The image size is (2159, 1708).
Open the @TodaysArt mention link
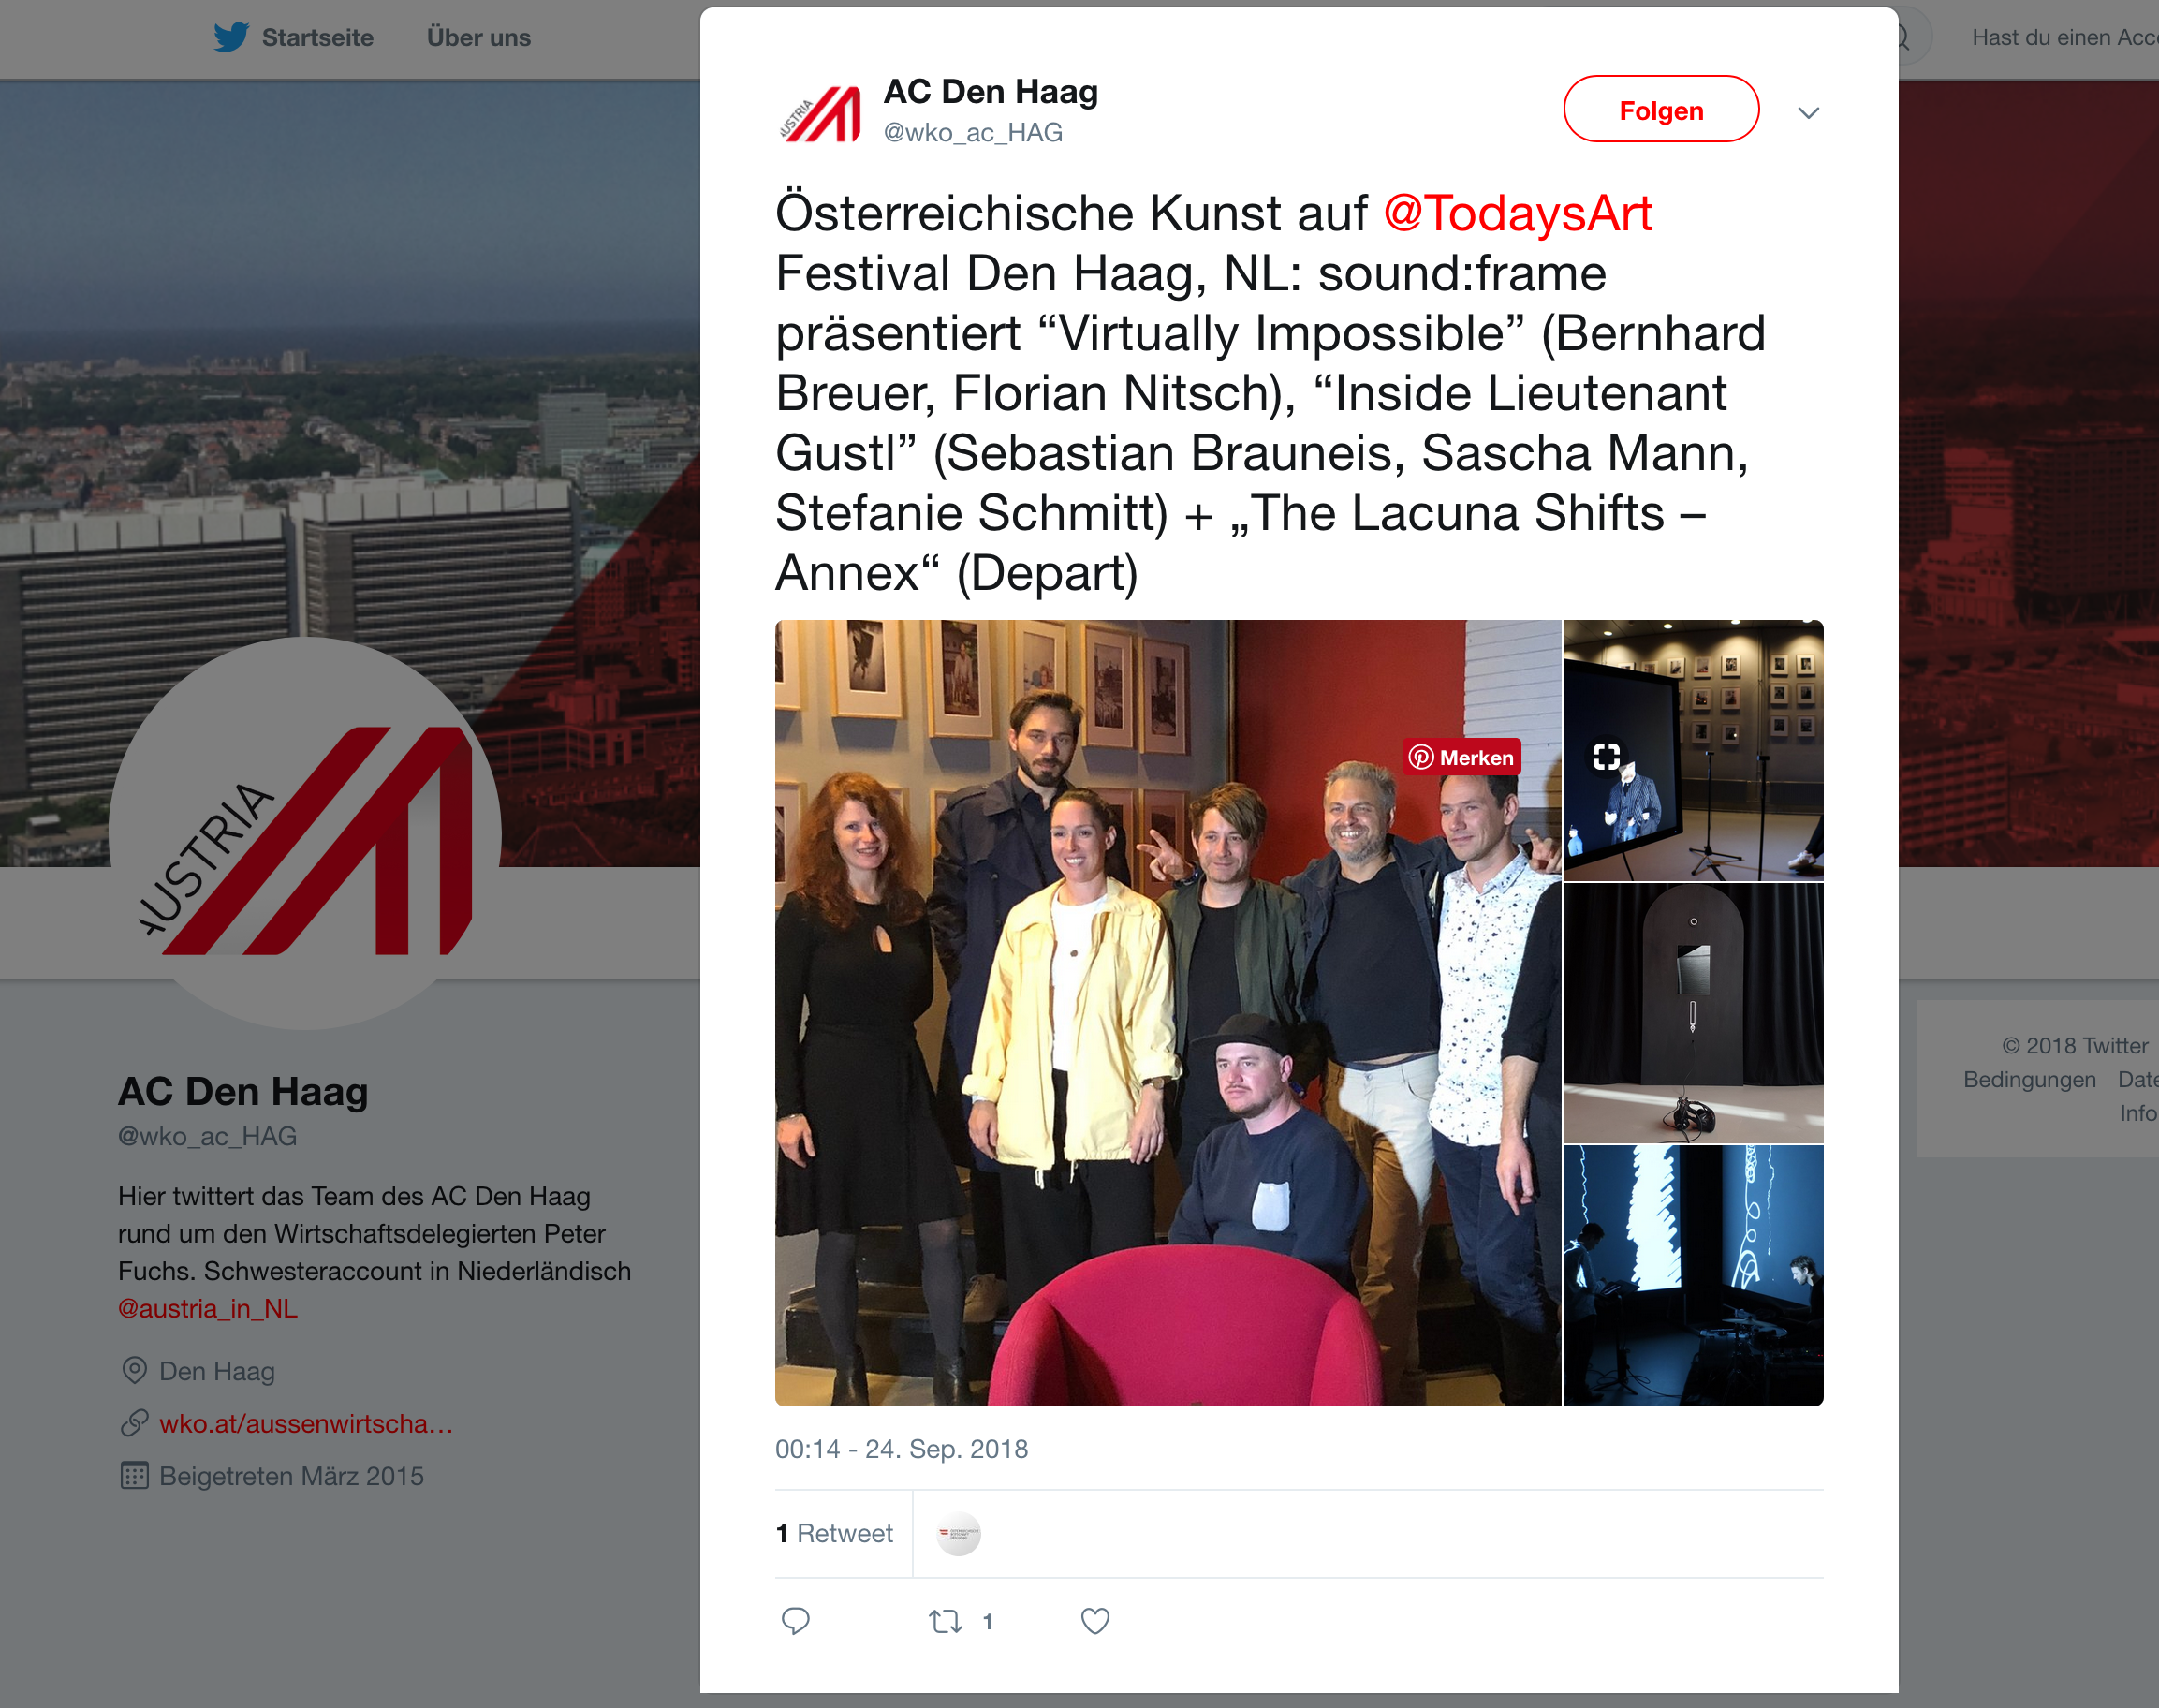coord(1517,213)
